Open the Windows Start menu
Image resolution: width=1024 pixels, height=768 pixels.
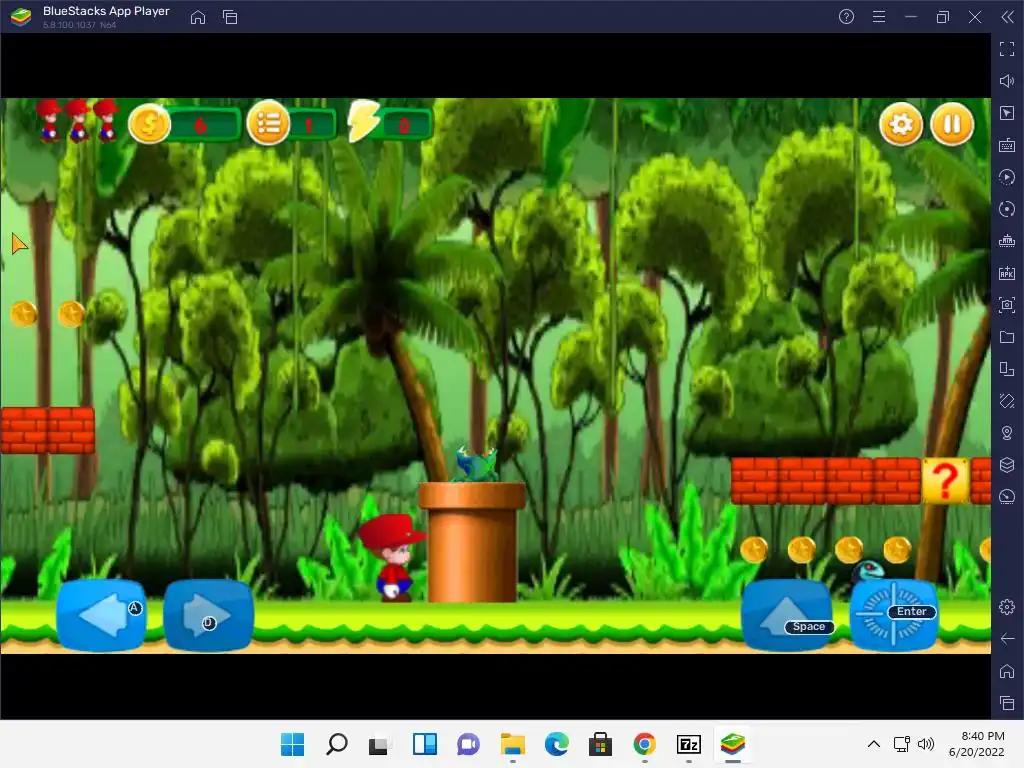[x=292, y=744]
